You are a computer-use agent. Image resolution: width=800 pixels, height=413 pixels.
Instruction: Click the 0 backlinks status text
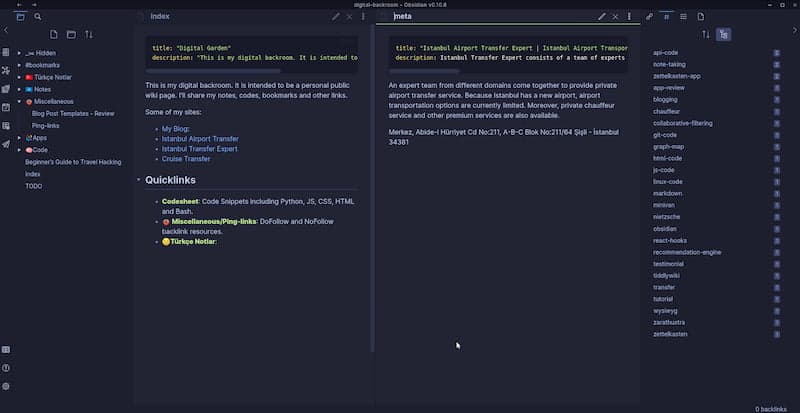770,409
